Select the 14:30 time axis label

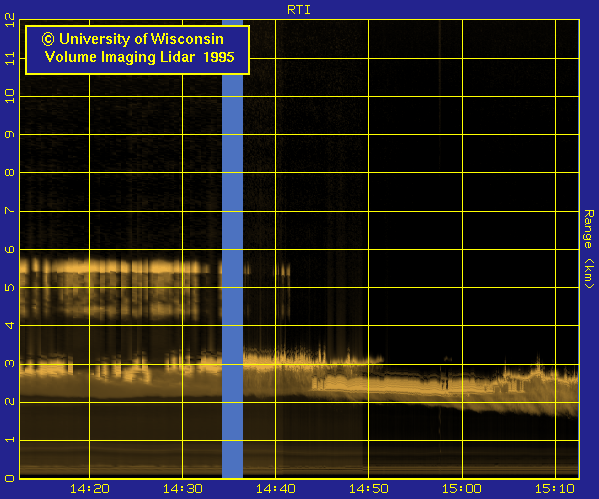click(x=183, y=489)
